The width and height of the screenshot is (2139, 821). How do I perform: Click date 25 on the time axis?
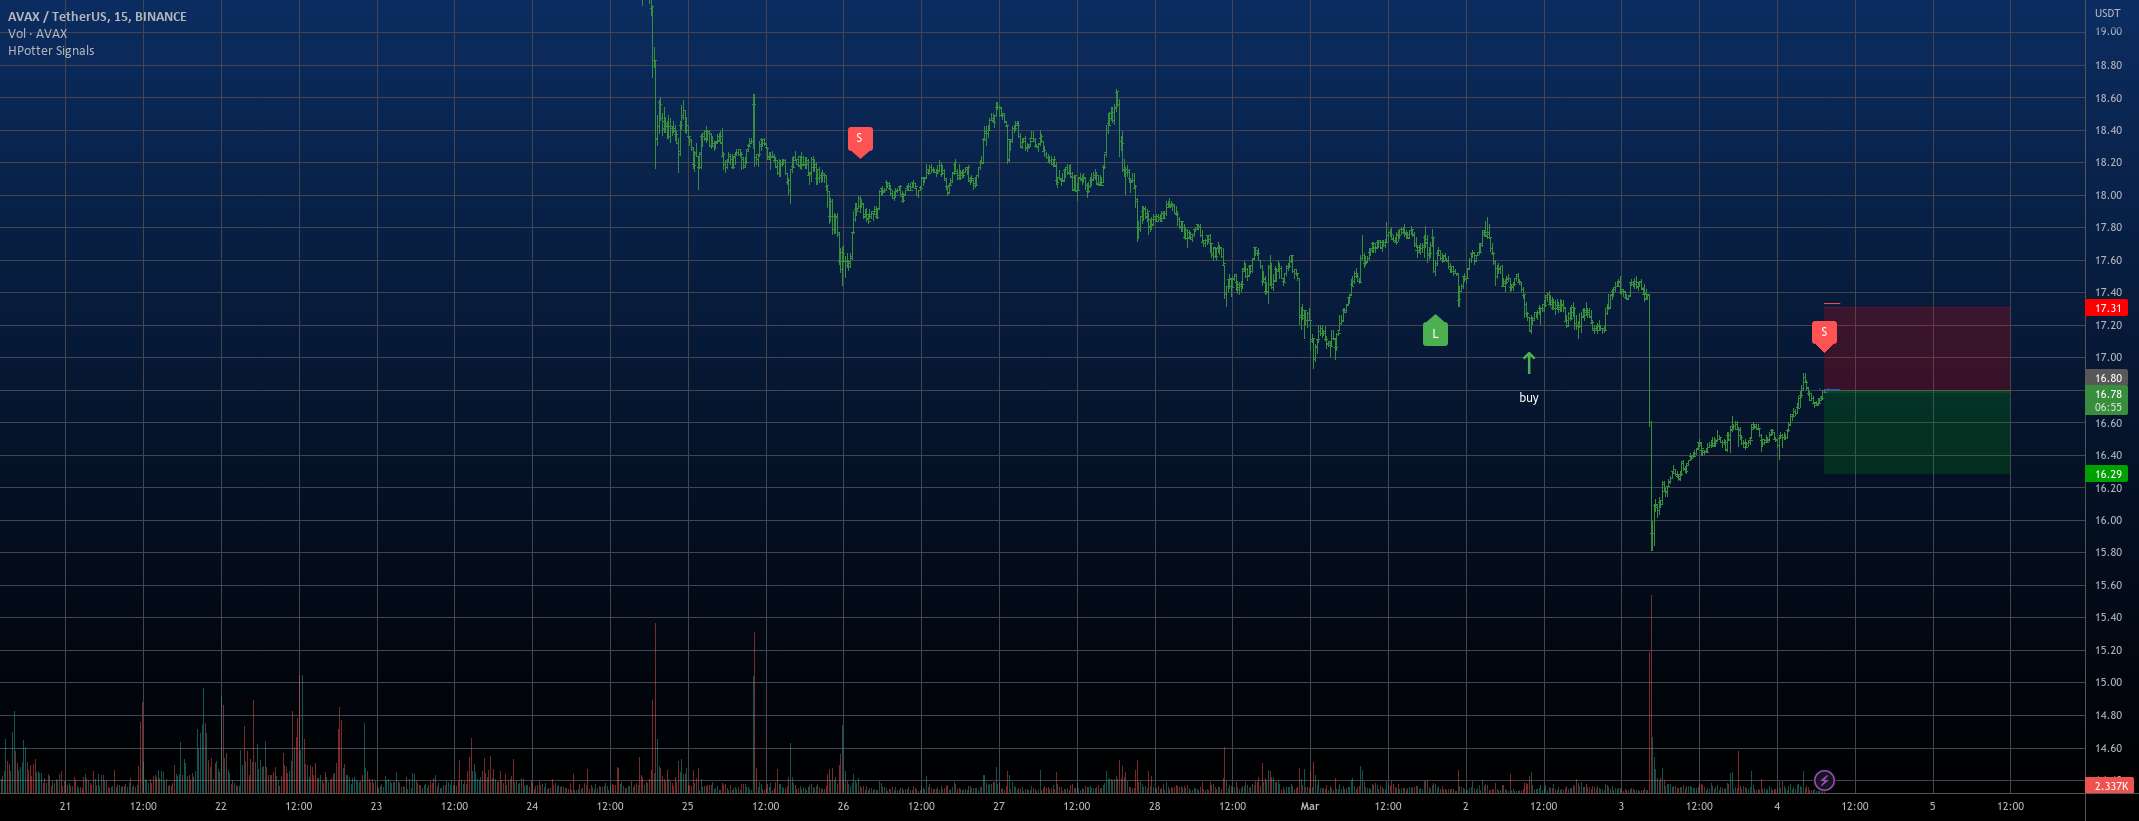pos(688,806)
